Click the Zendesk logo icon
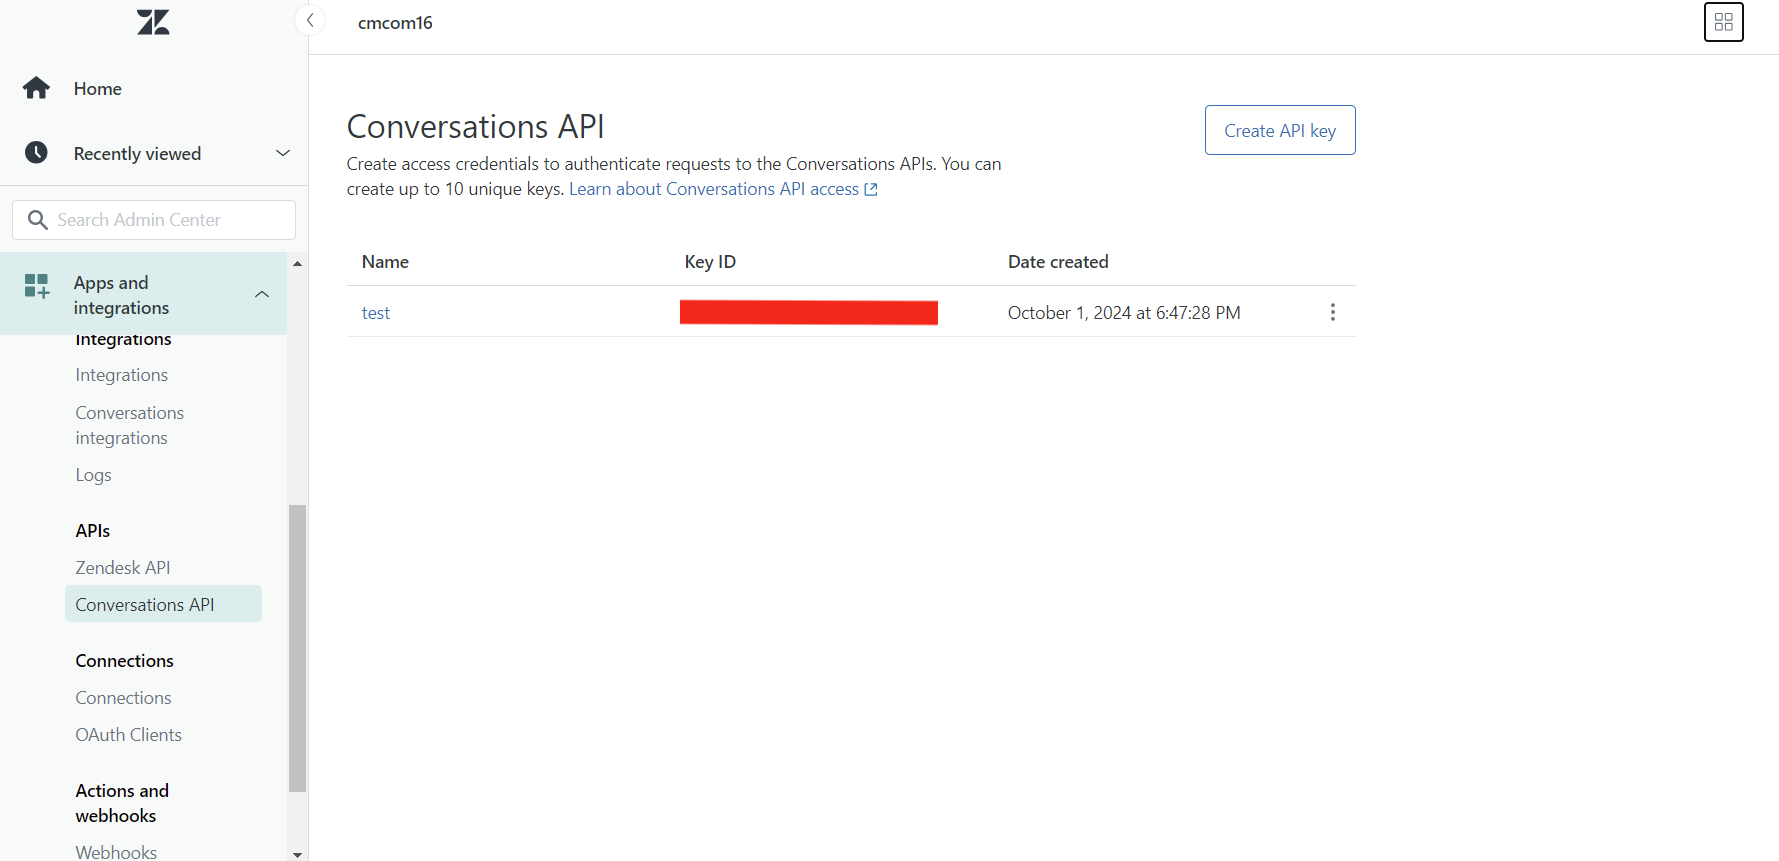The image size is (1779, 861). tap(153, 22)
